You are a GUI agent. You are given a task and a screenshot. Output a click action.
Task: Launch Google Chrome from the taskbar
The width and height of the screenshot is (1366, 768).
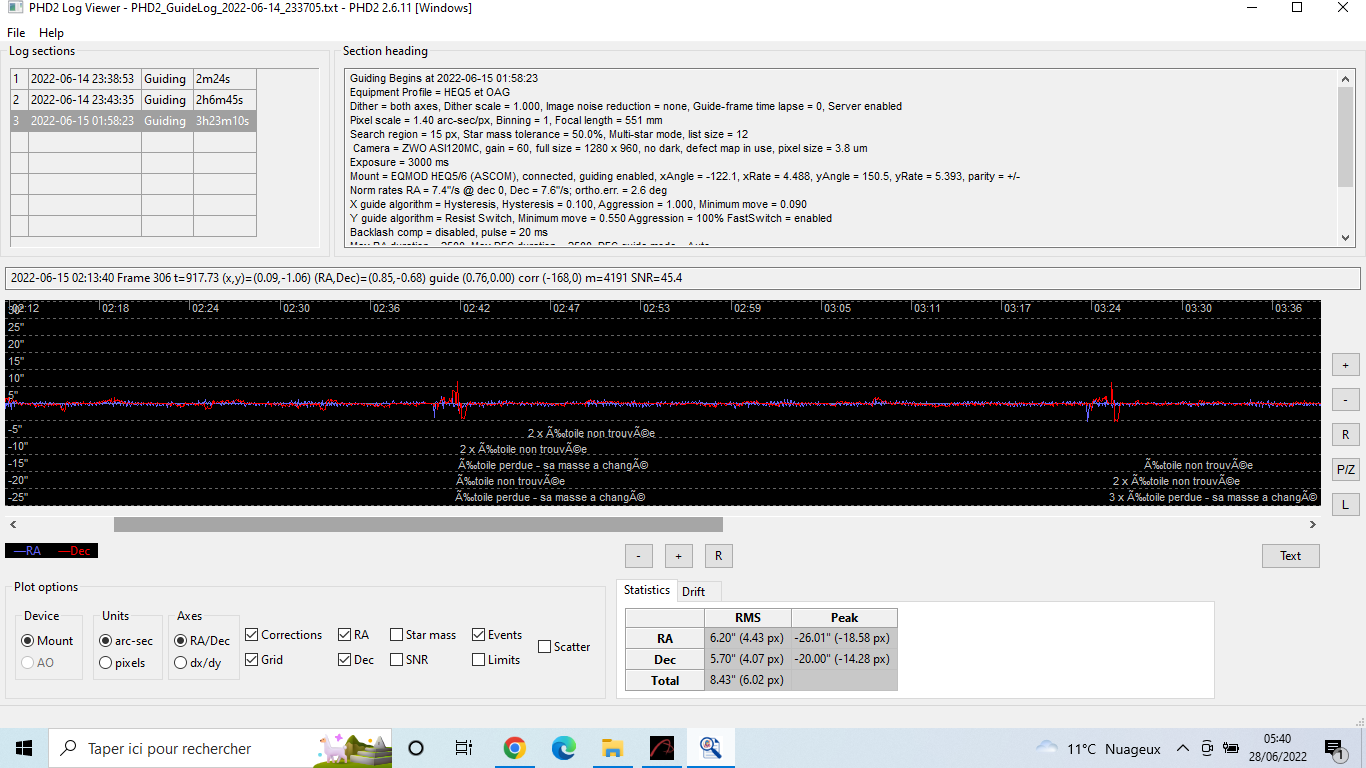tap(514, 748)
